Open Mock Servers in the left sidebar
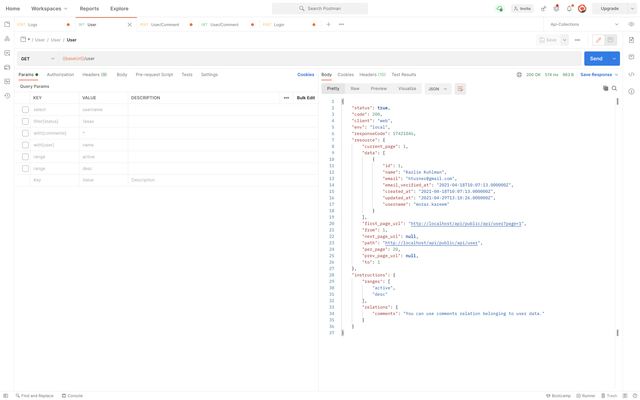 click(x=7, y=67)
